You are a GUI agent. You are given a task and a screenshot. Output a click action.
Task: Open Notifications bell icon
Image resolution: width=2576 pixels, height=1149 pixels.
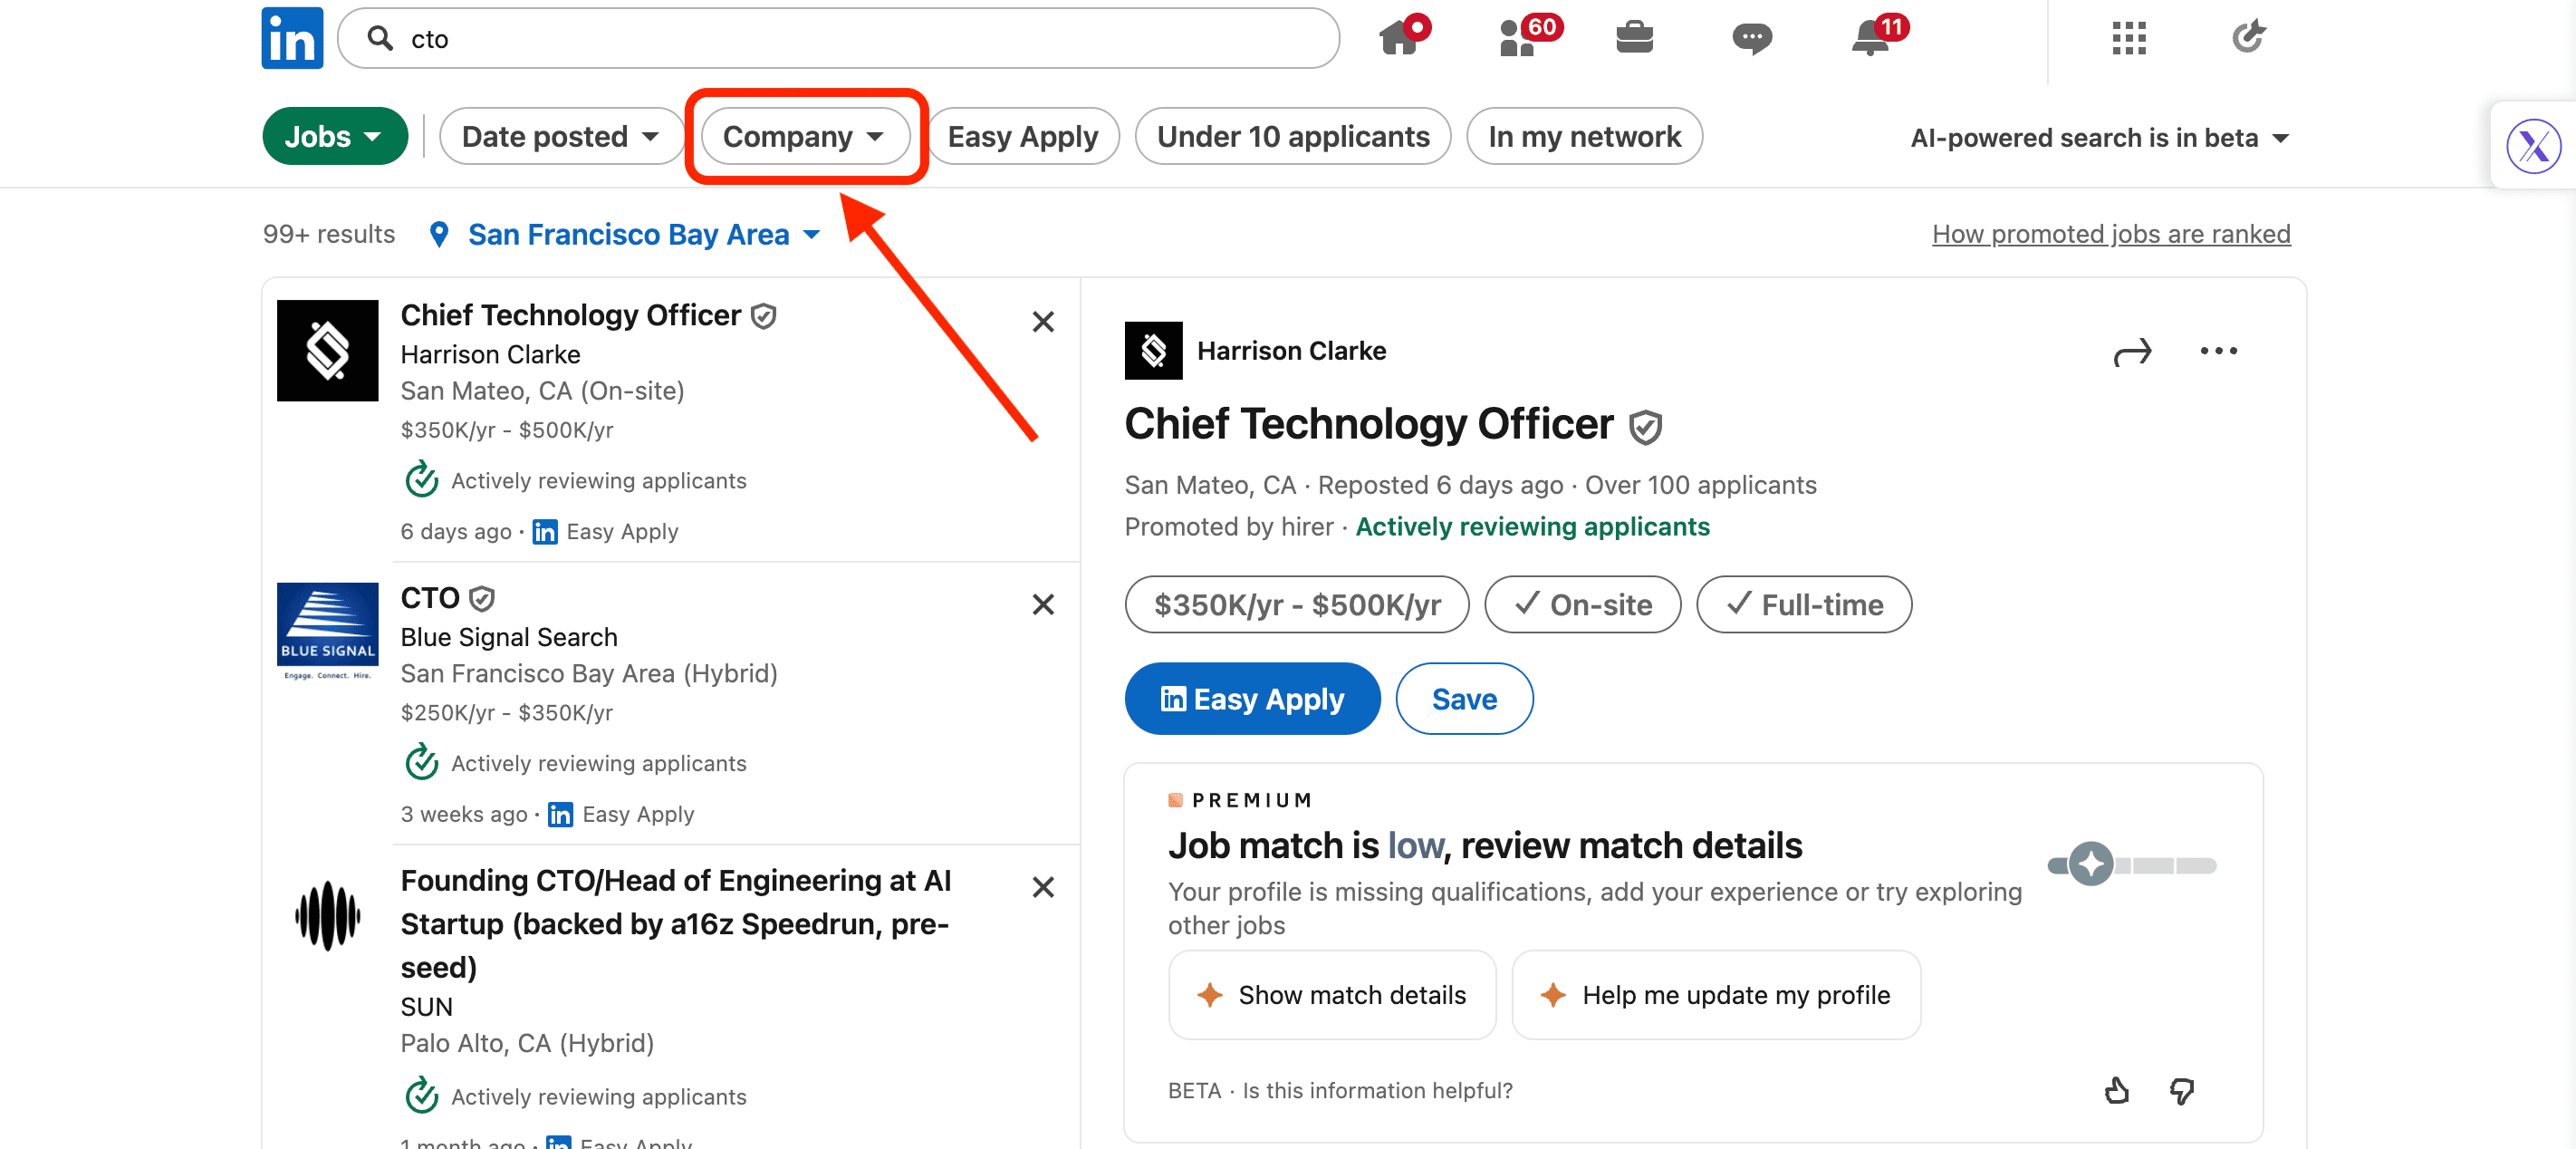1870,38
